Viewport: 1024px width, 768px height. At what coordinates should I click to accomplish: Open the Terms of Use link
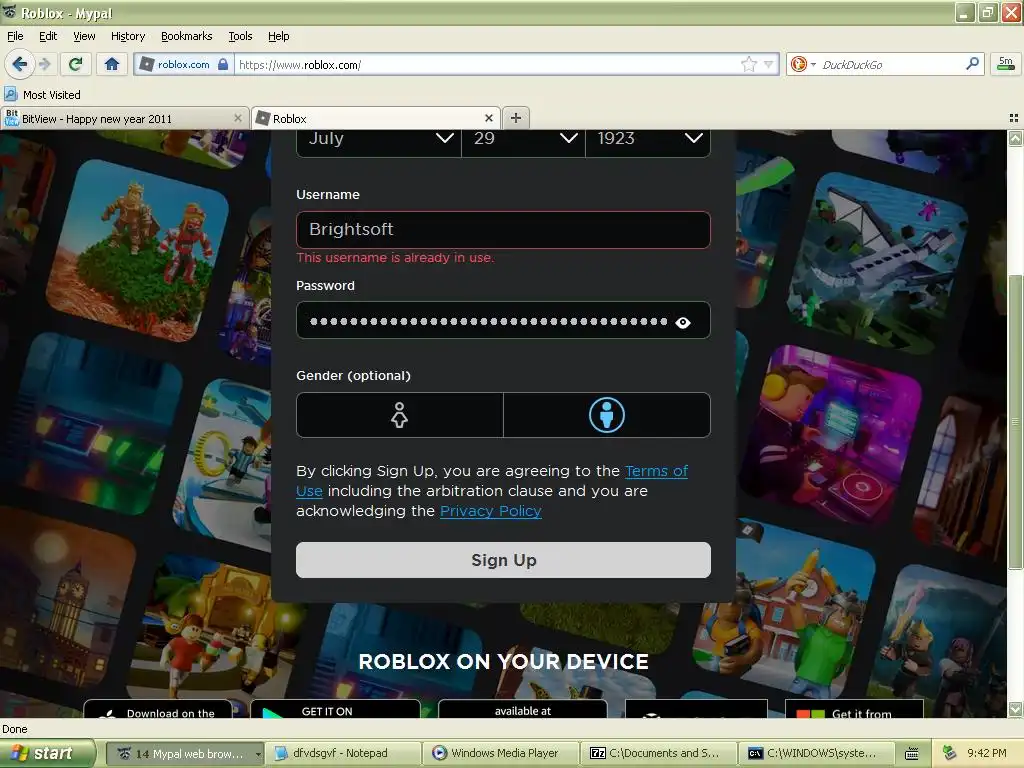click(x=656, y=471)
